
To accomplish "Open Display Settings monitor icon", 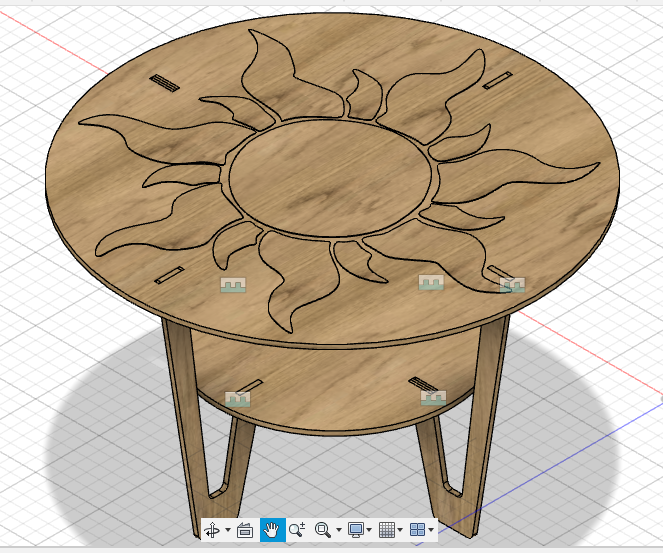I will pos(355,530).
